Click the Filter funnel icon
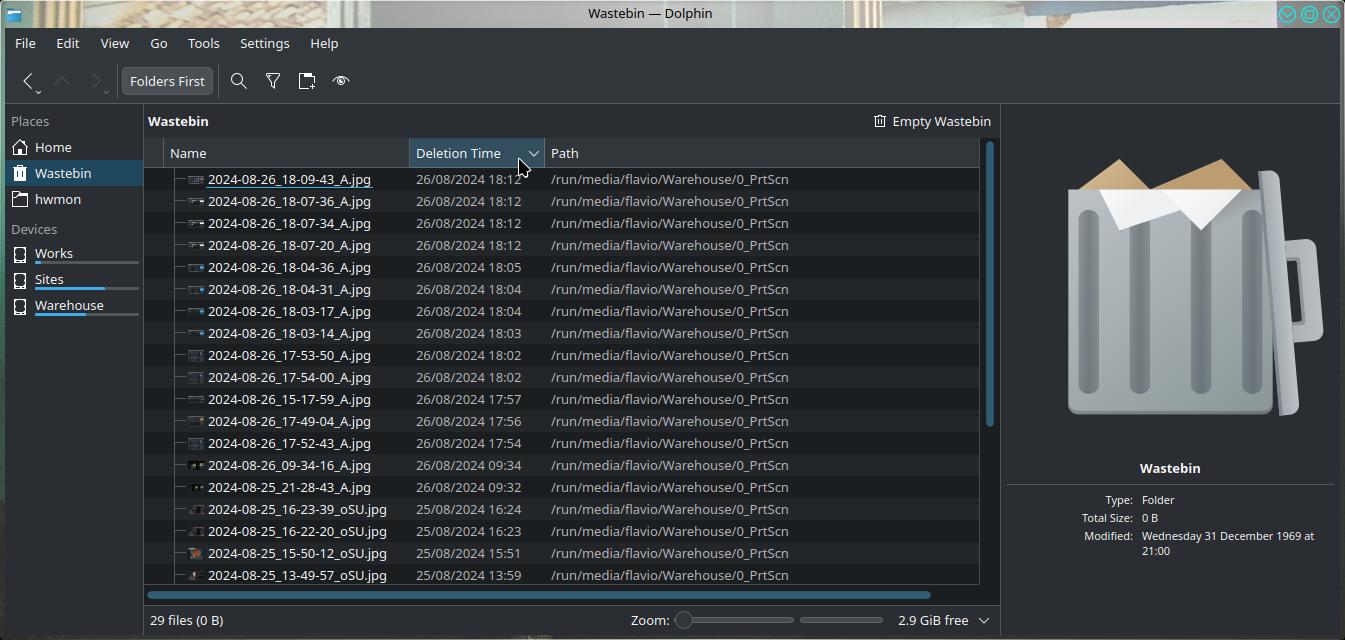Screen dimensions: 1345x640 [x=273, y=81]
